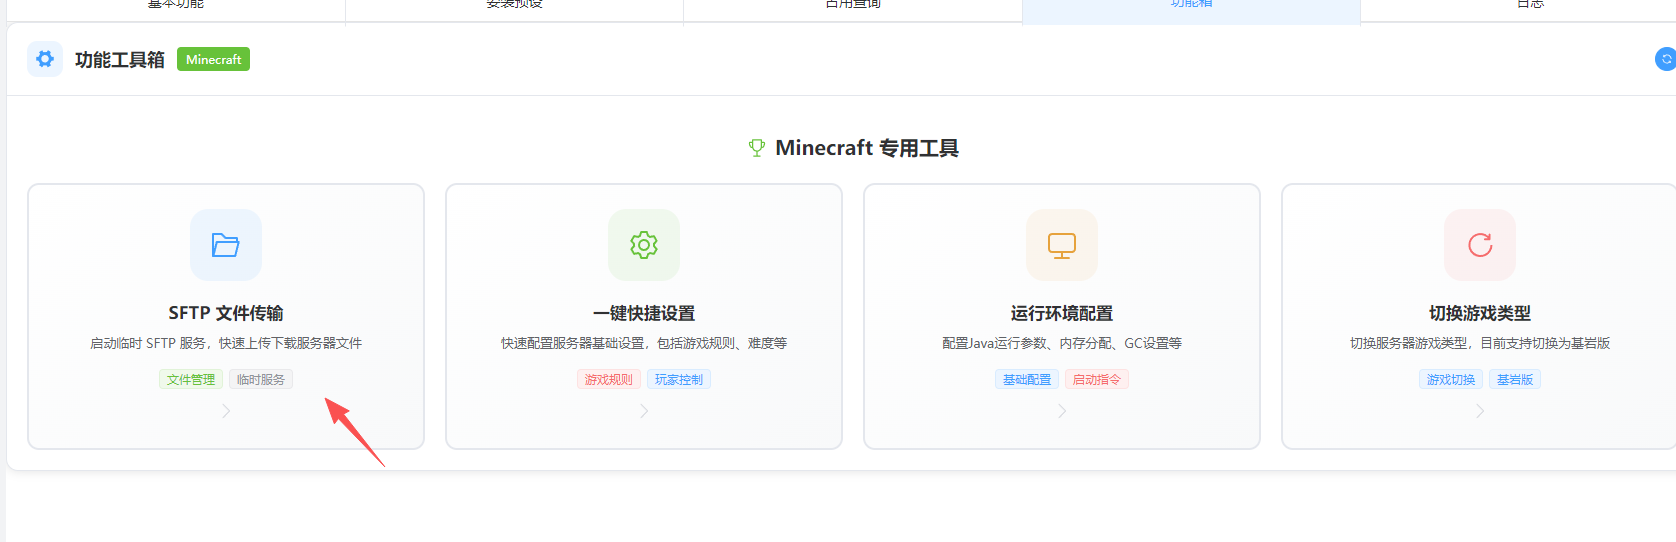Expand the SFTP 文件传输 card chevron
The height and width of the screenshot is (542, 1676).
click(x=226, y=411)
